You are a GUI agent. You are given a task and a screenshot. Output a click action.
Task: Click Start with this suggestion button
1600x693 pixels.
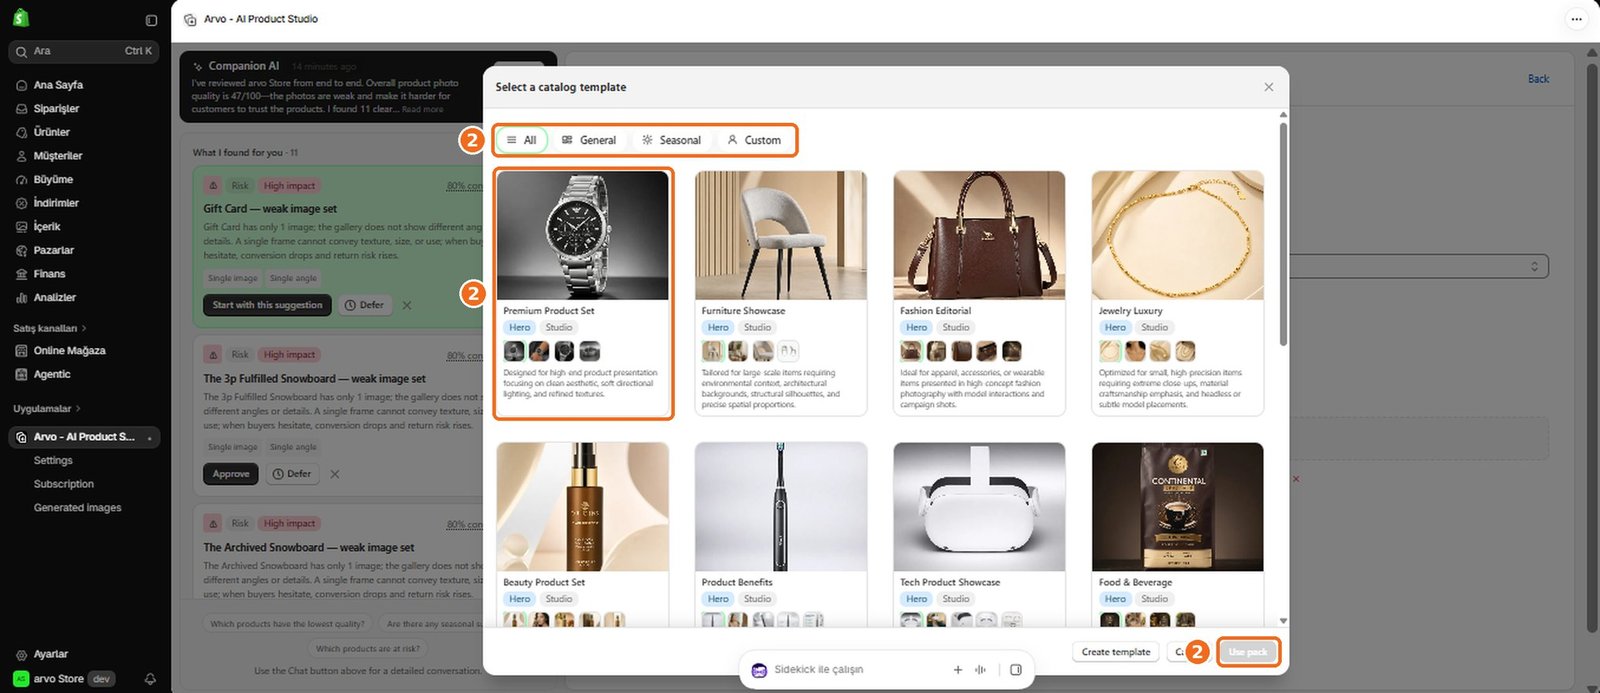[x=267, y=305]
